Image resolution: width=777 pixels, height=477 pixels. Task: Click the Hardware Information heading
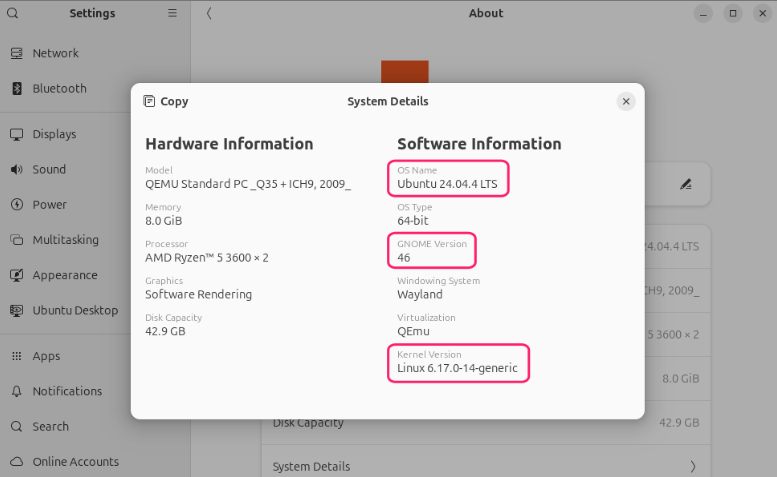229,144
